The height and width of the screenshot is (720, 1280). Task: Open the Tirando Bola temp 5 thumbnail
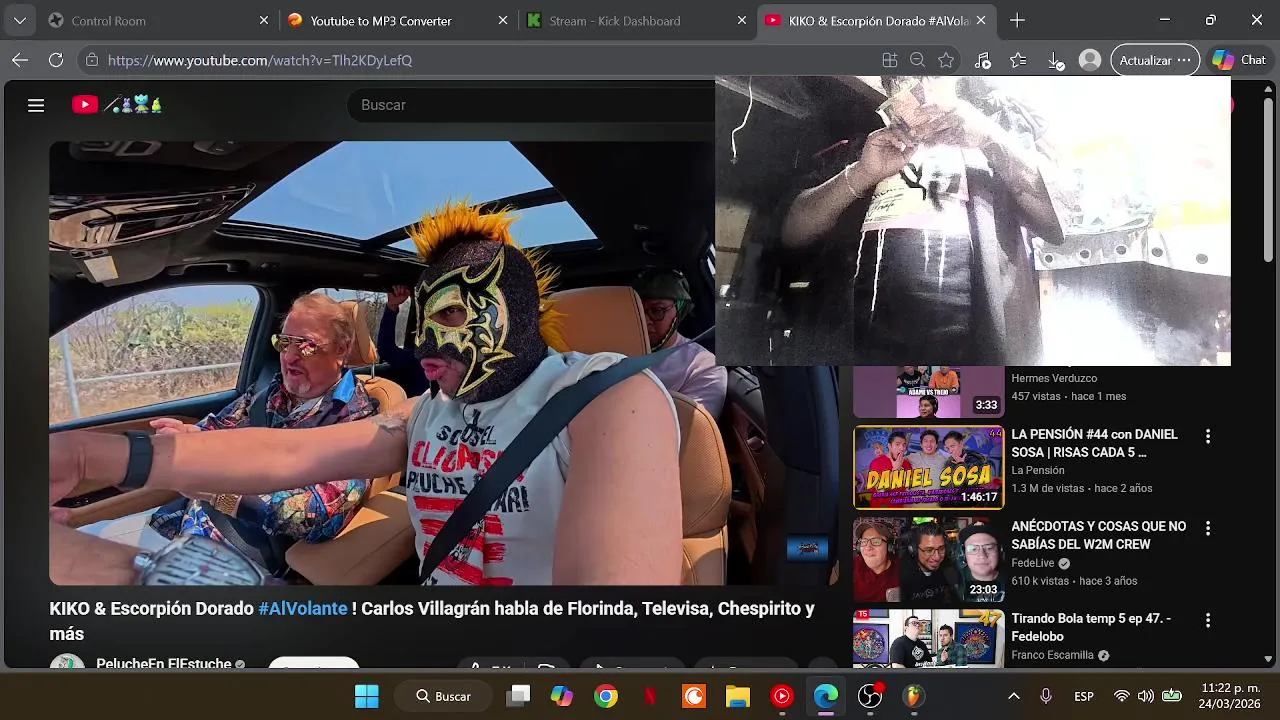(928, 639)
